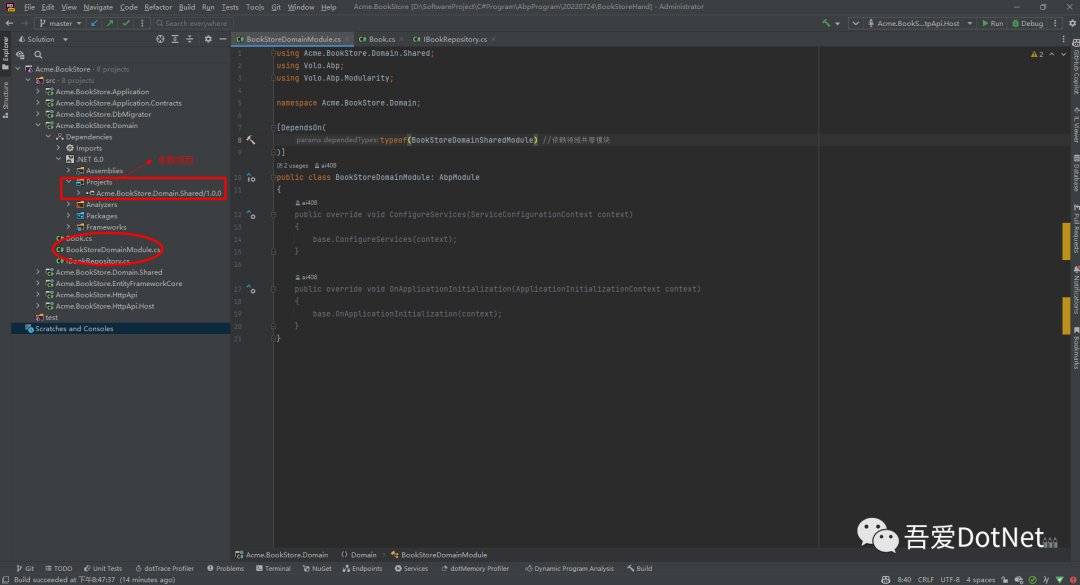Screen dimensions: 1080x585
Task: Click the build hammer icon in toolbar
Action: click(x=826, y=23)
